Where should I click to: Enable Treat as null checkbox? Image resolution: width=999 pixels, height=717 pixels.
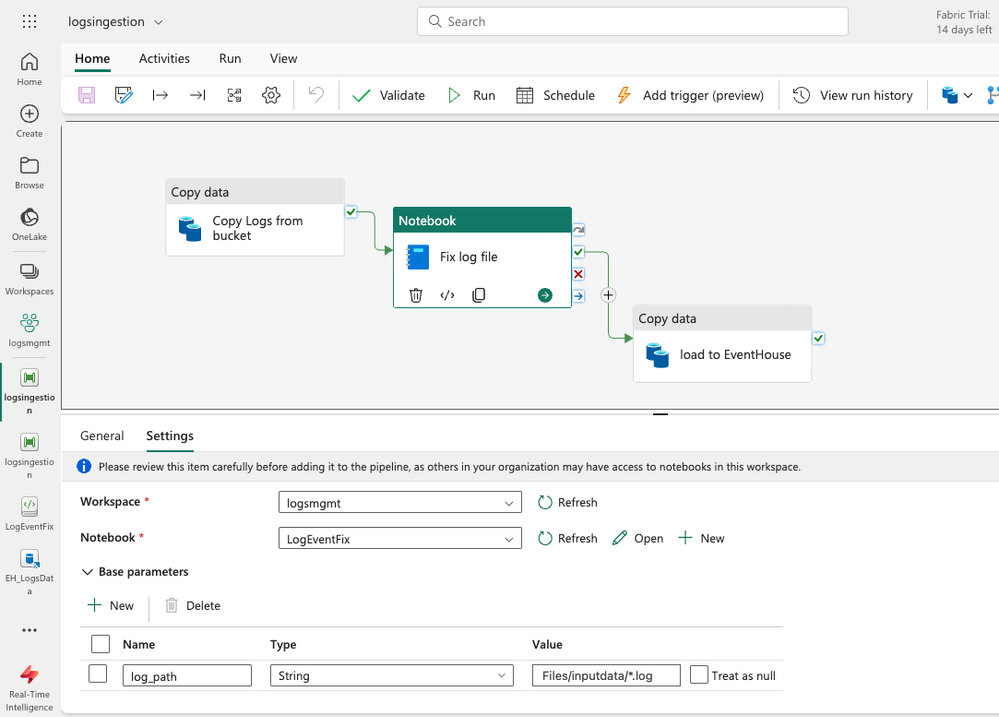point(699,675)
